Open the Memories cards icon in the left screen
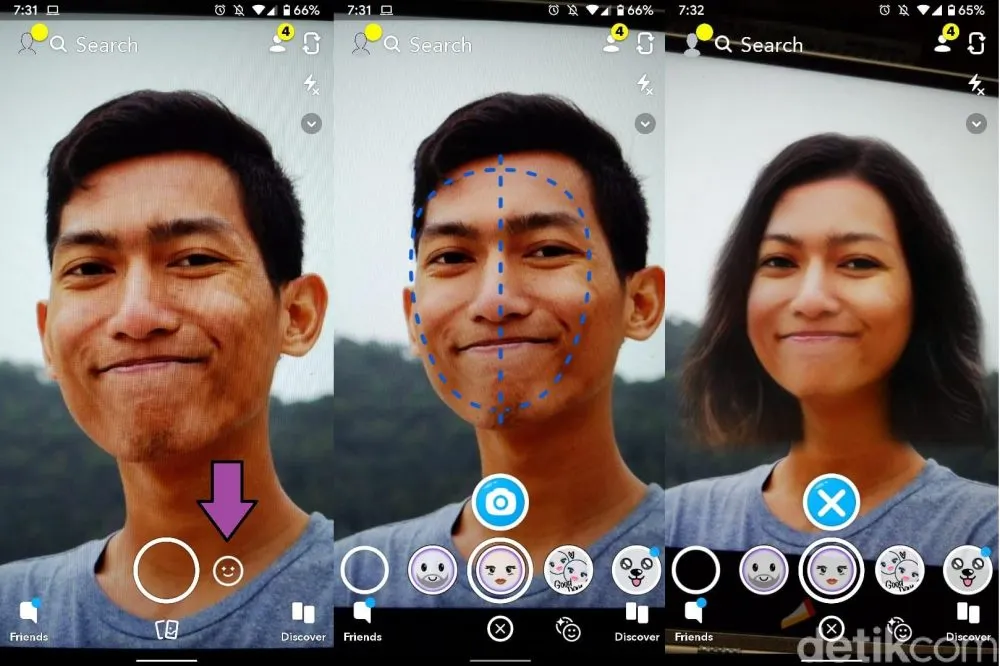Image resolution: width=1000 pixels, height=666 pixels. 166,629
